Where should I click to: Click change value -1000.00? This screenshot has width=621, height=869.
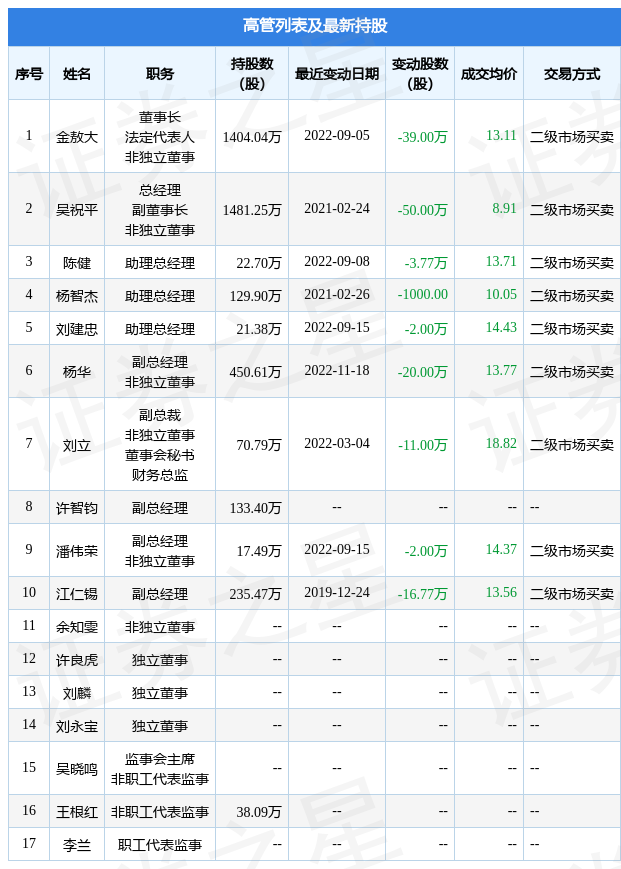[x=423, y=294]
